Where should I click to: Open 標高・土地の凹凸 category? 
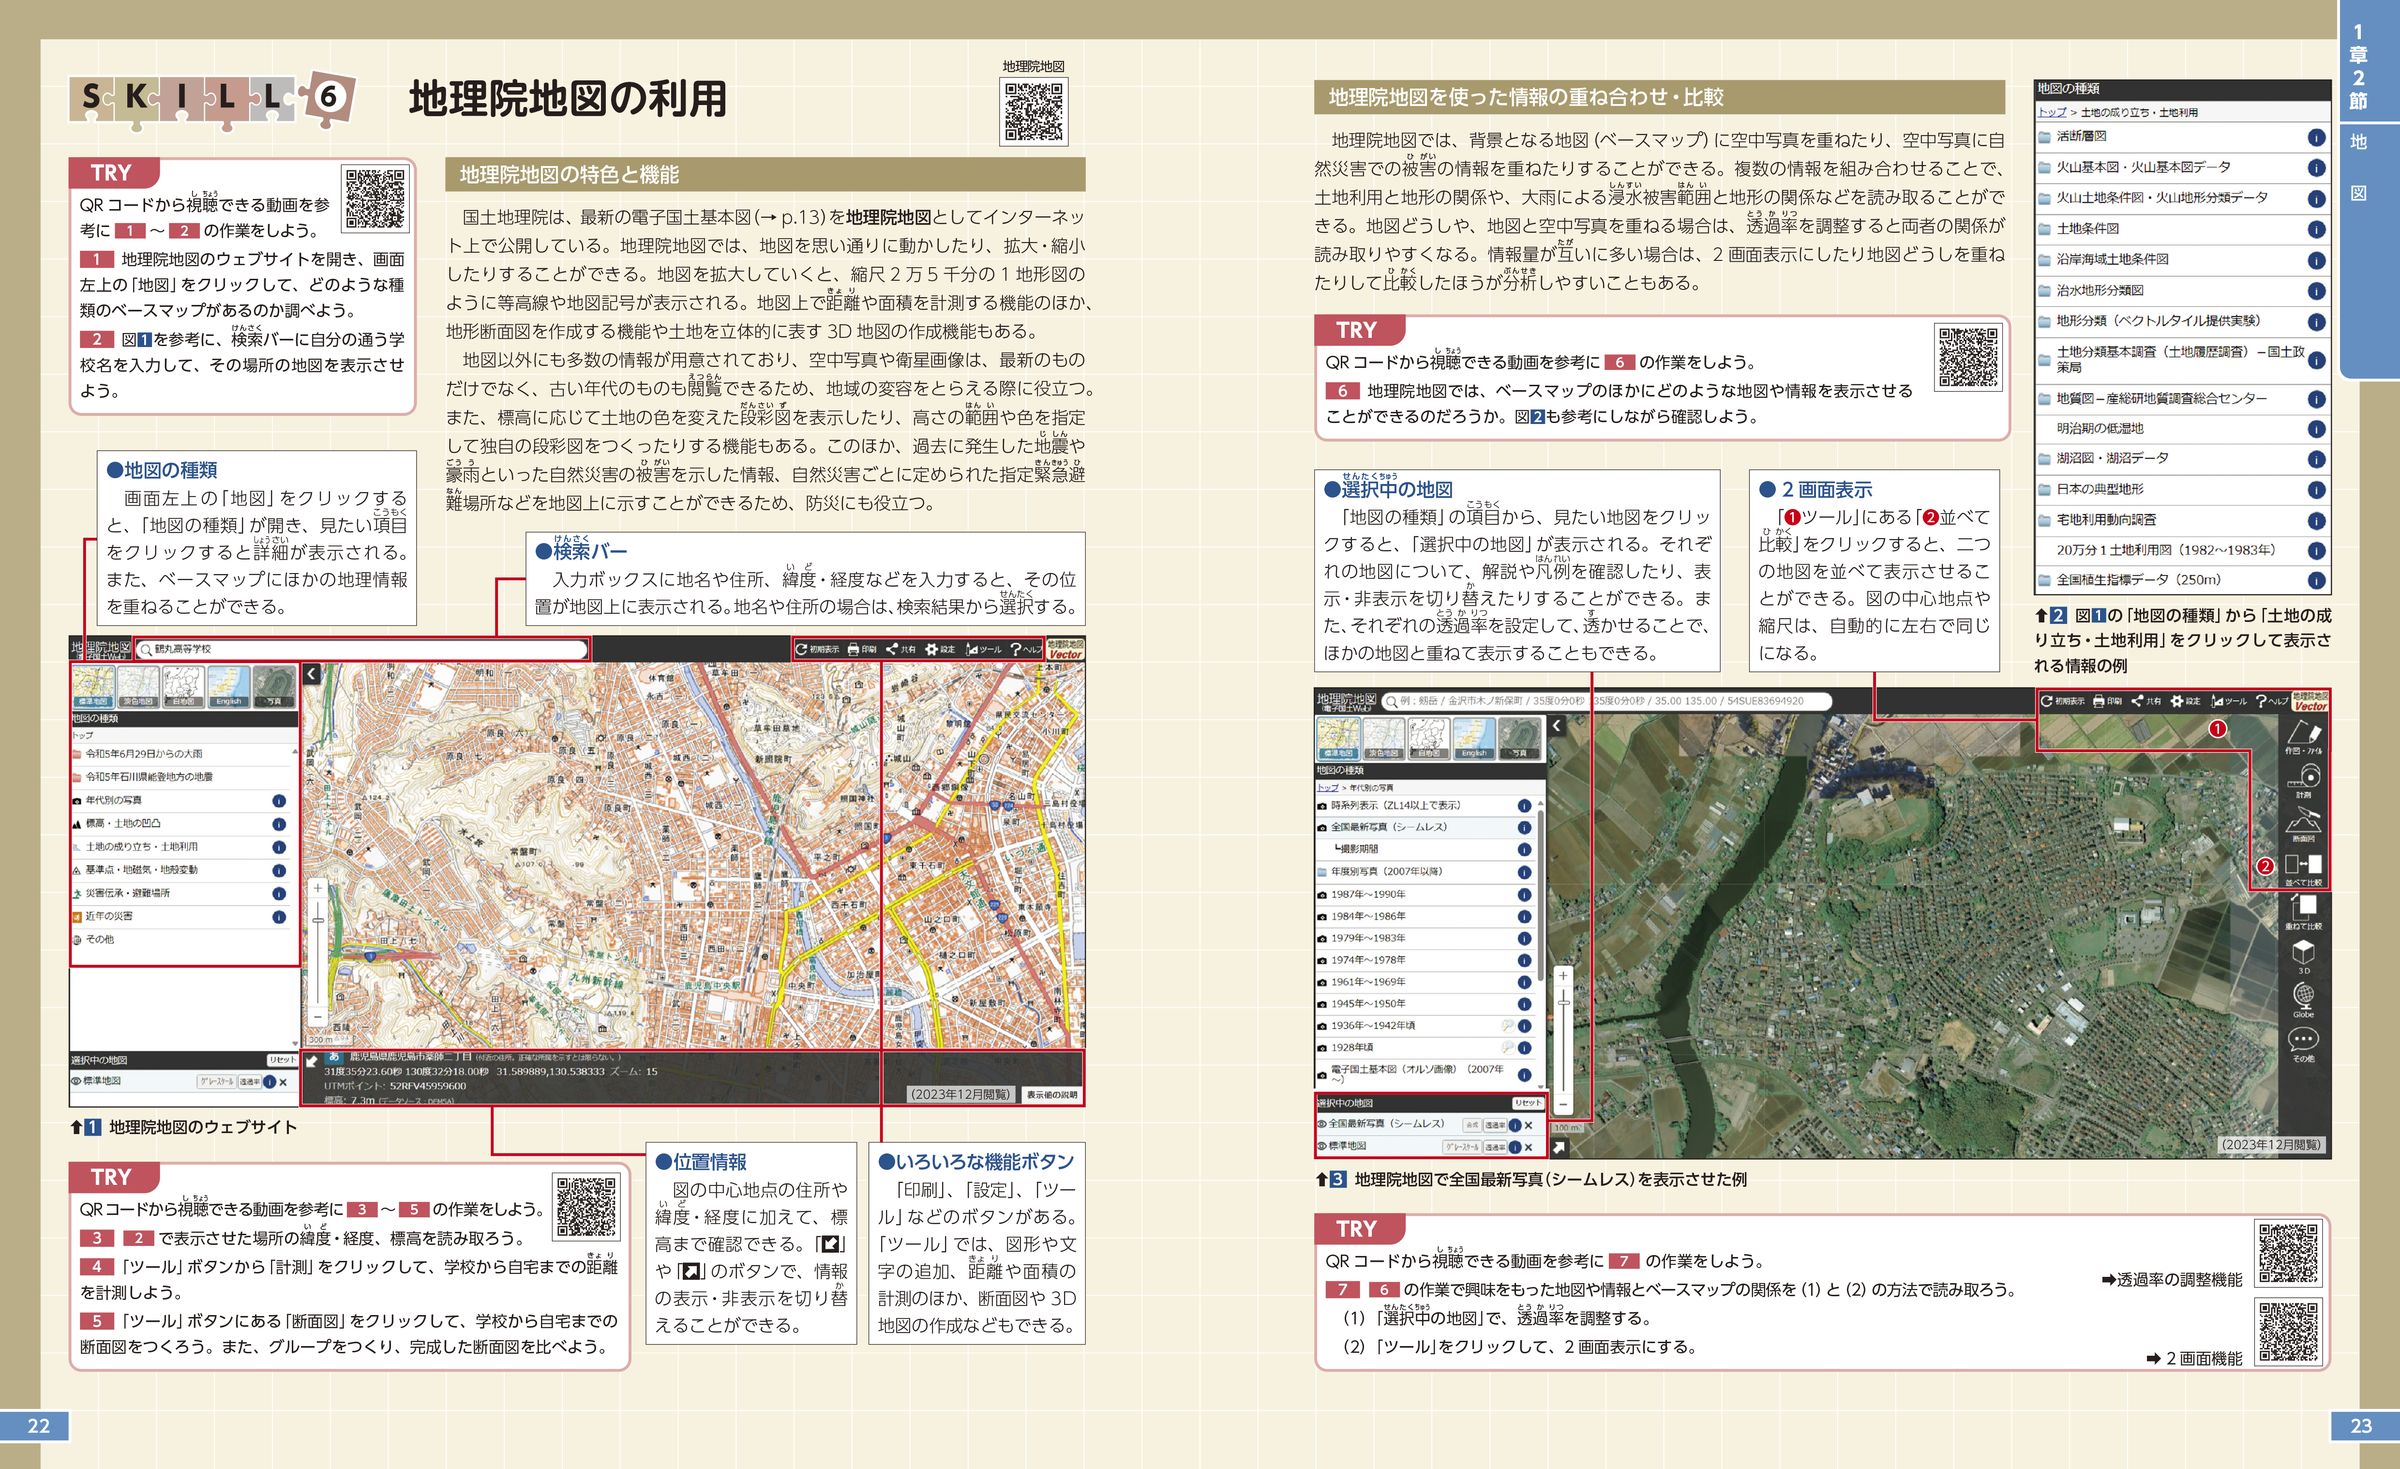185,824
